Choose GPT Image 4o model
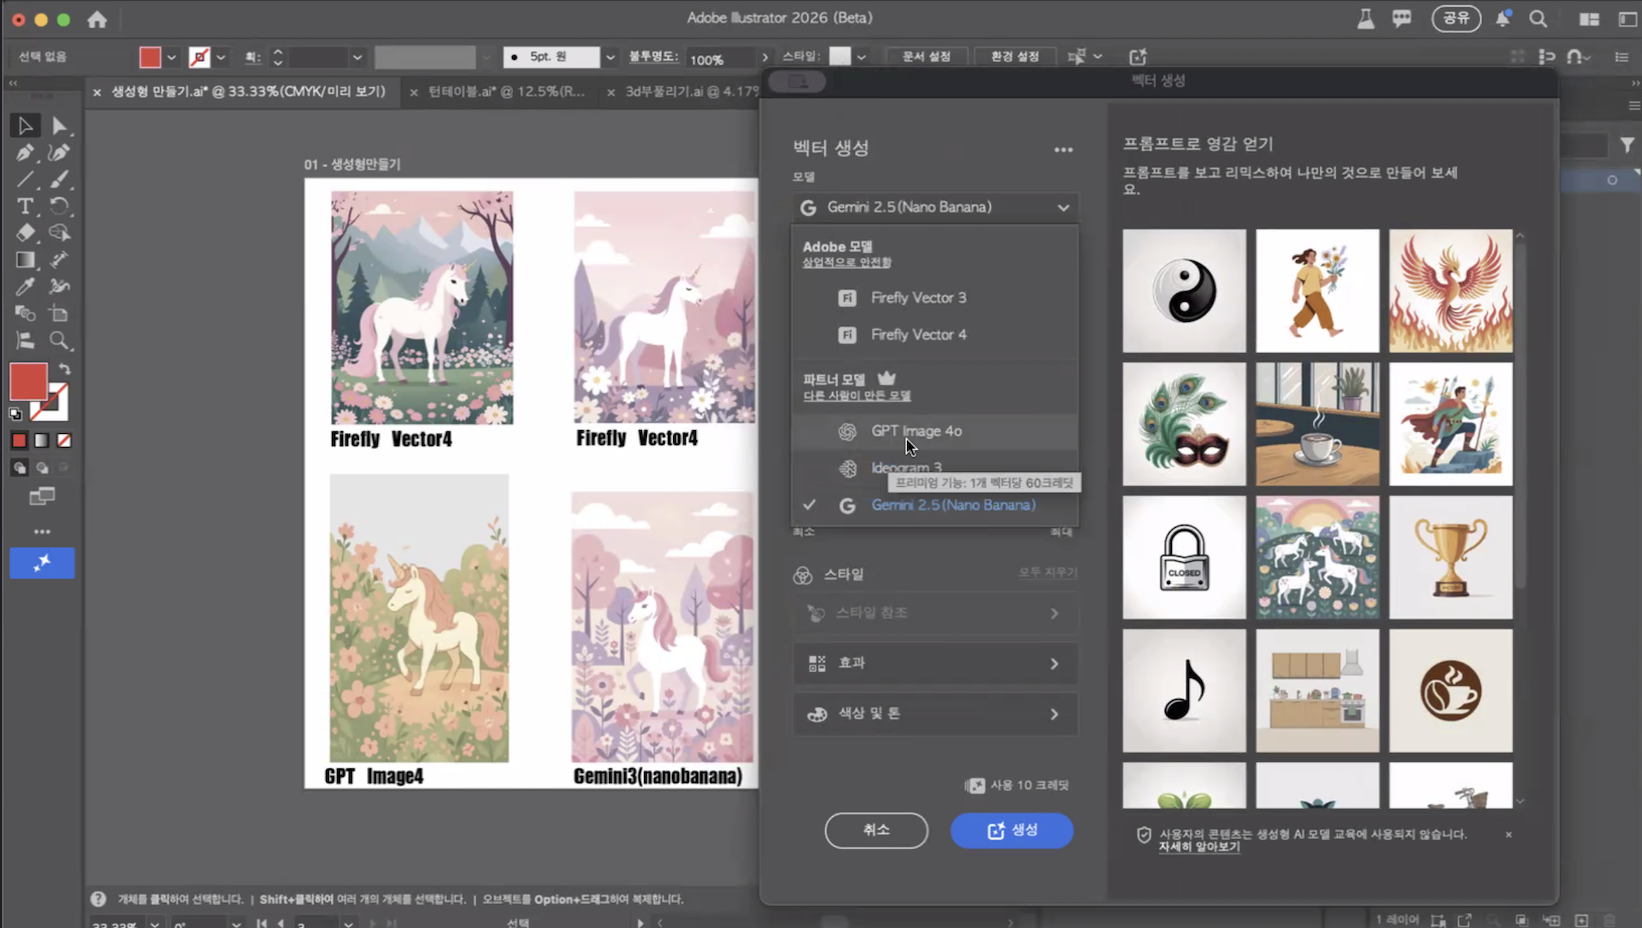Screen dimensions: 1642x928 point(935,431)
